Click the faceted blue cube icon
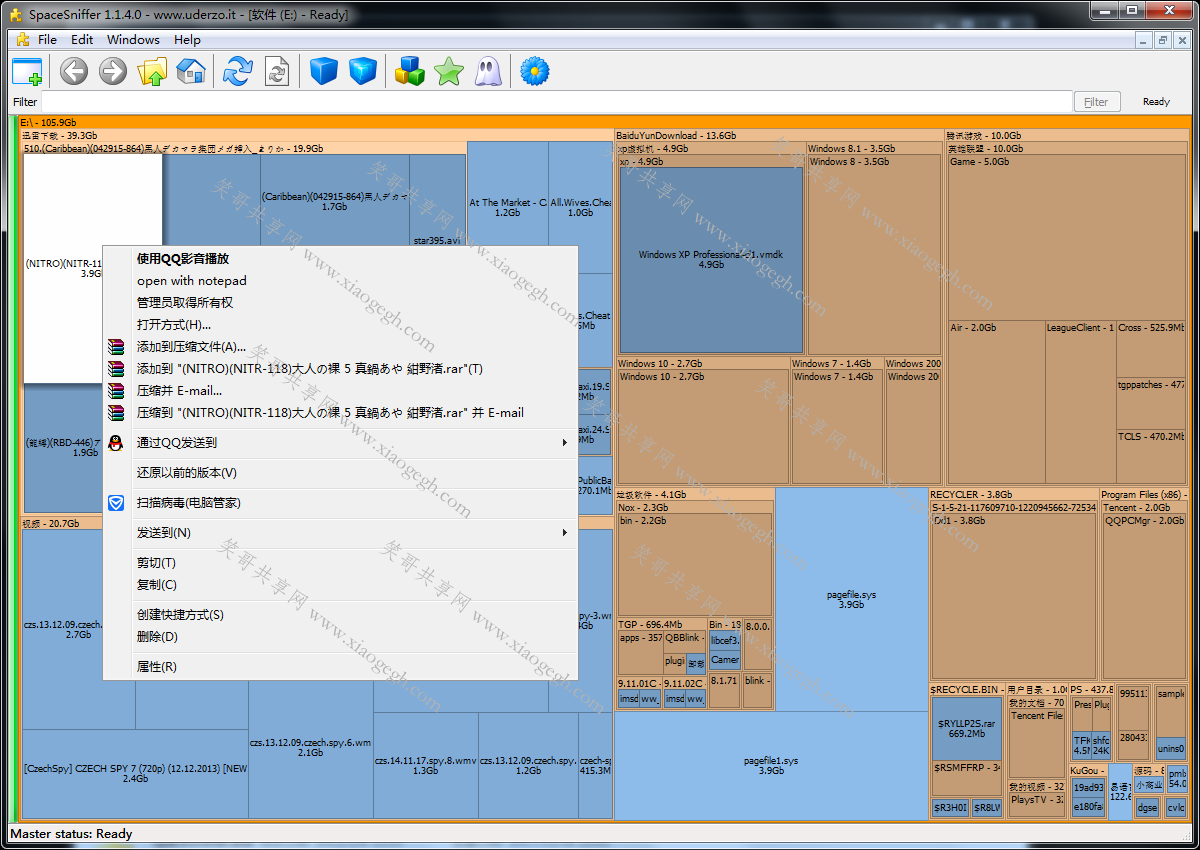 (x=363, y=71)
